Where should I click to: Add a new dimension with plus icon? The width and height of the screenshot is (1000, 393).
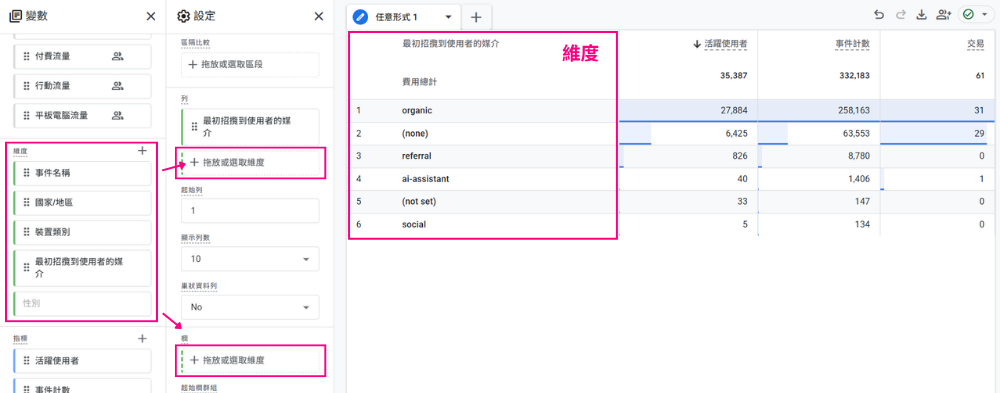142,151
